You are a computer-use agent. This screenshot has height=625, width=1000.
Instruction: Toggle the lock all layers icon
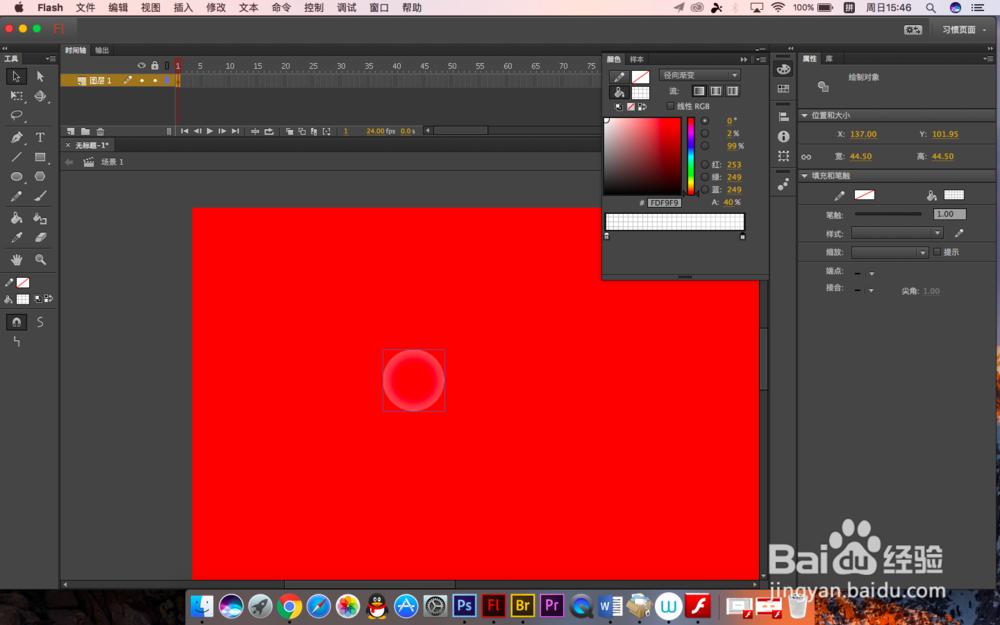coord(155,66)
